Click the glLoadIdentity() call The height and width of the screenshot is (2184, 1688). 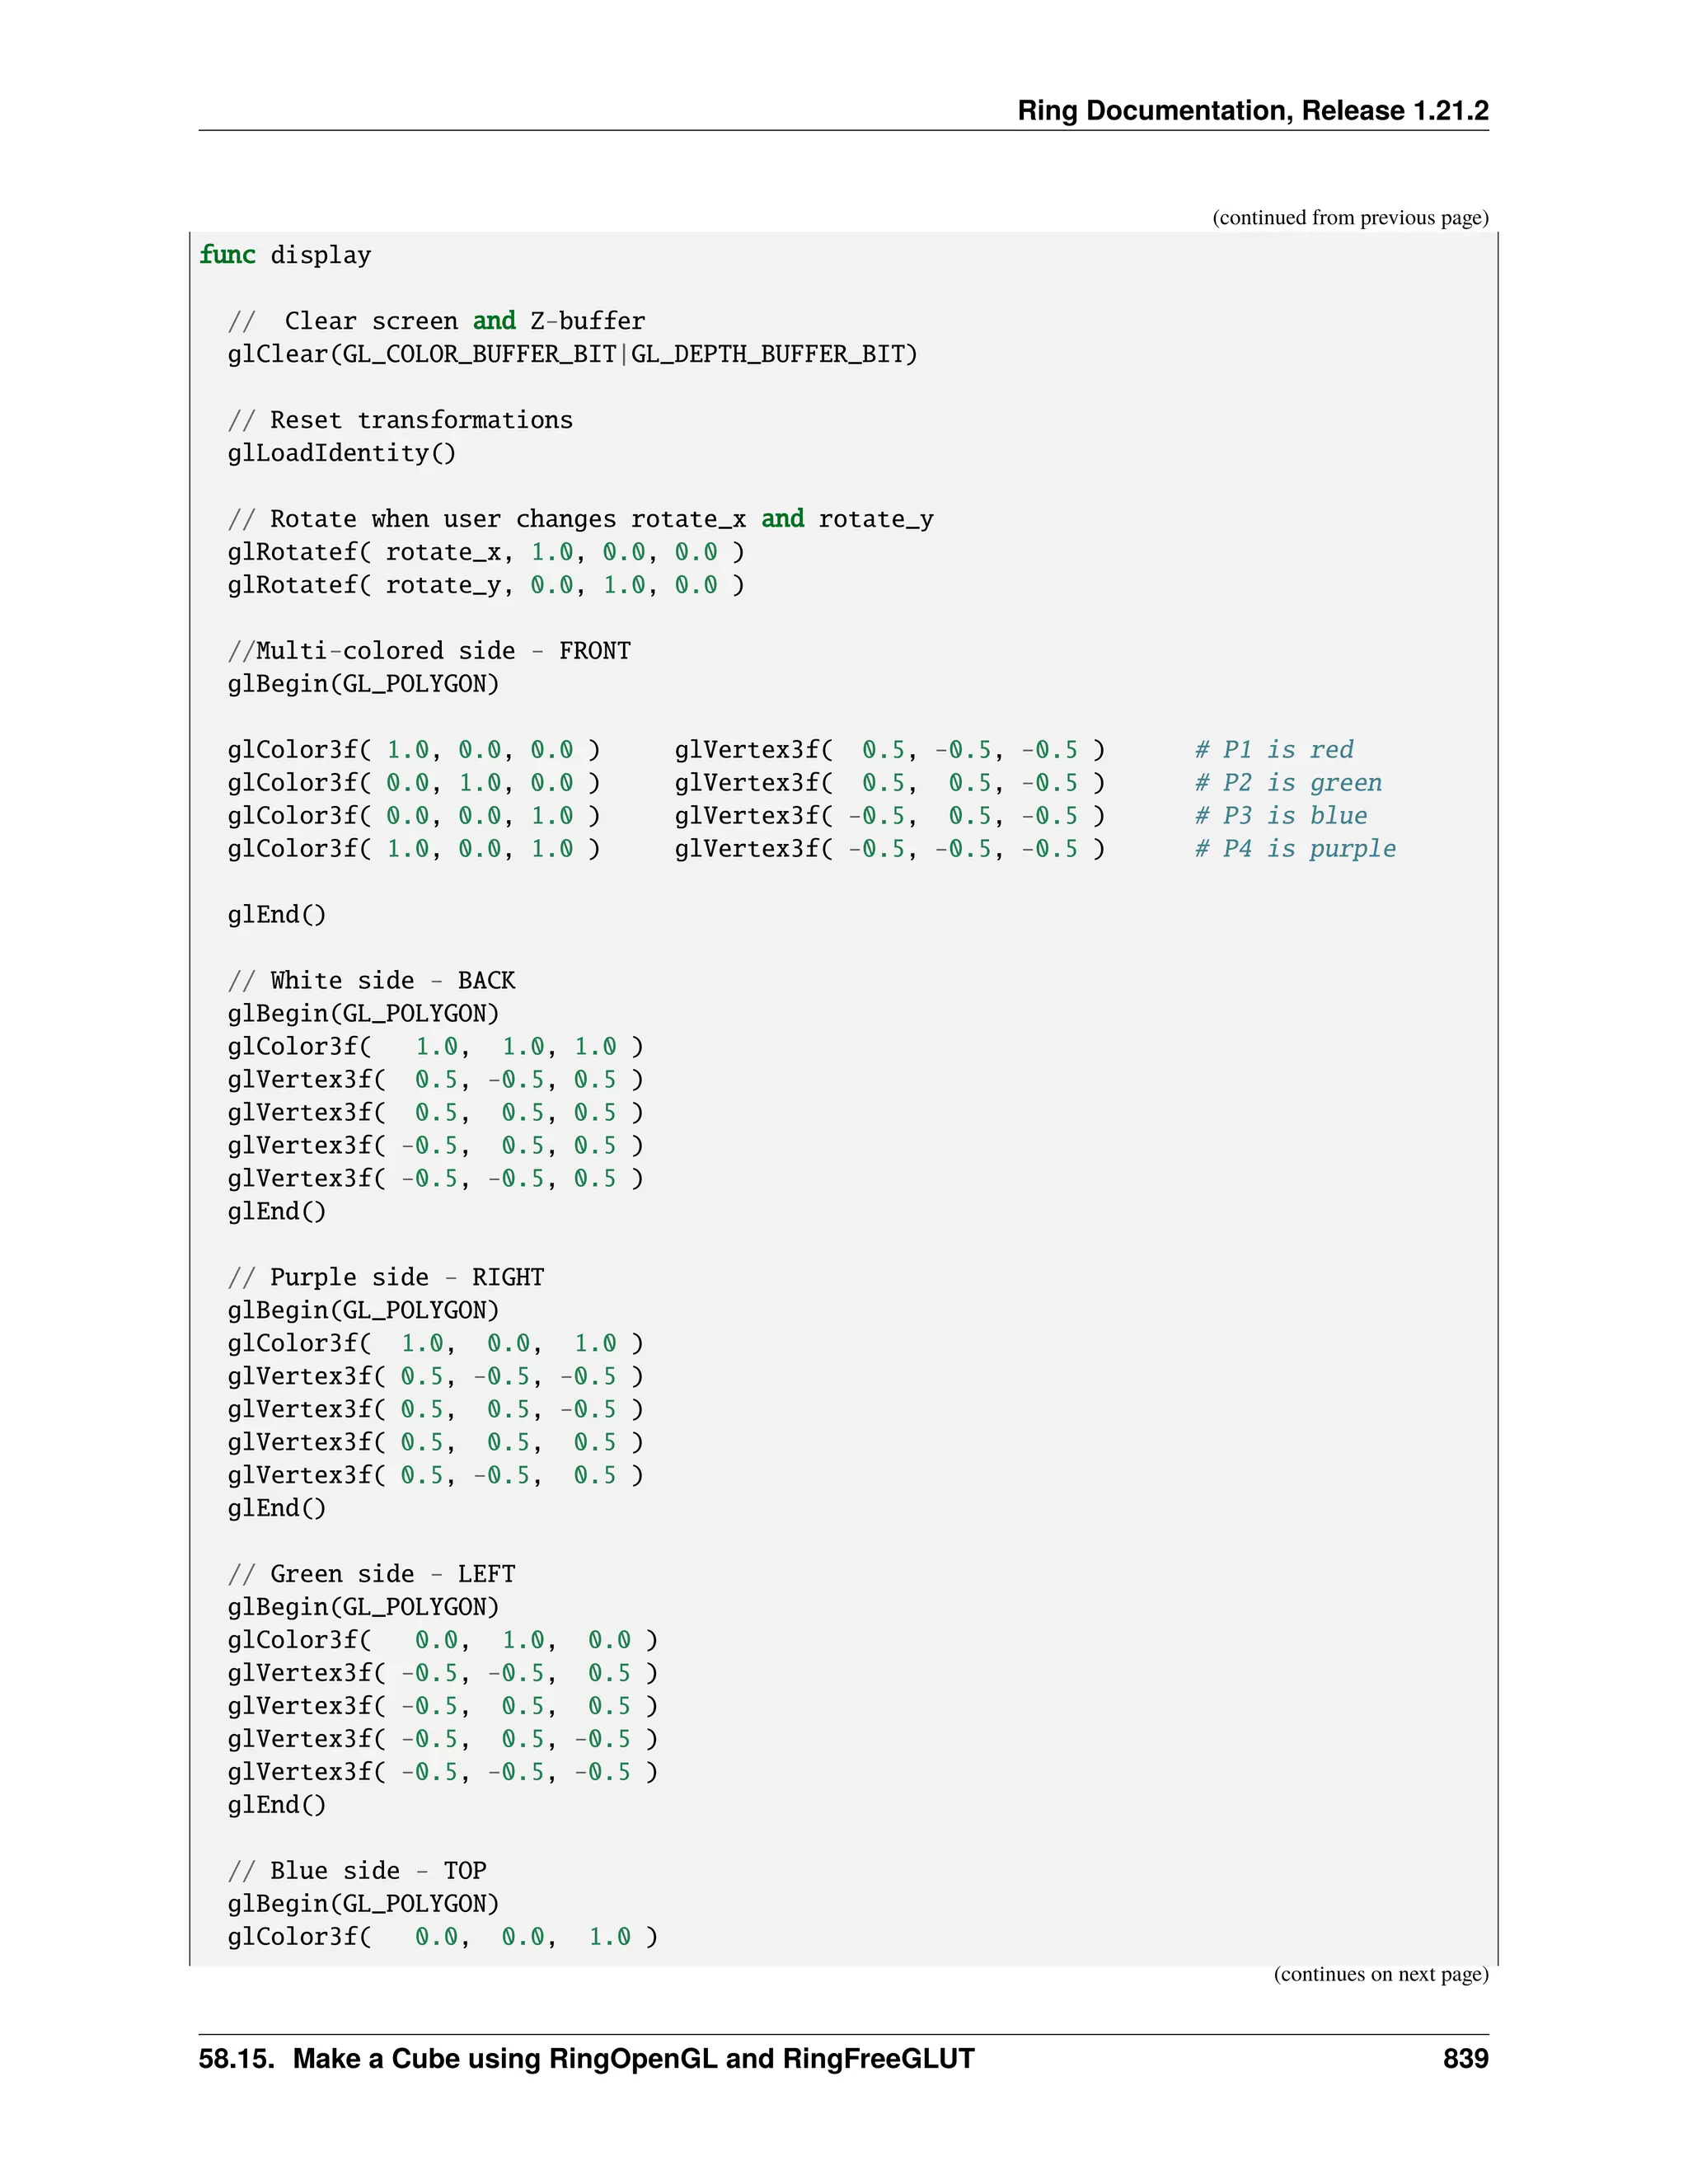click(x=342, y=453)
